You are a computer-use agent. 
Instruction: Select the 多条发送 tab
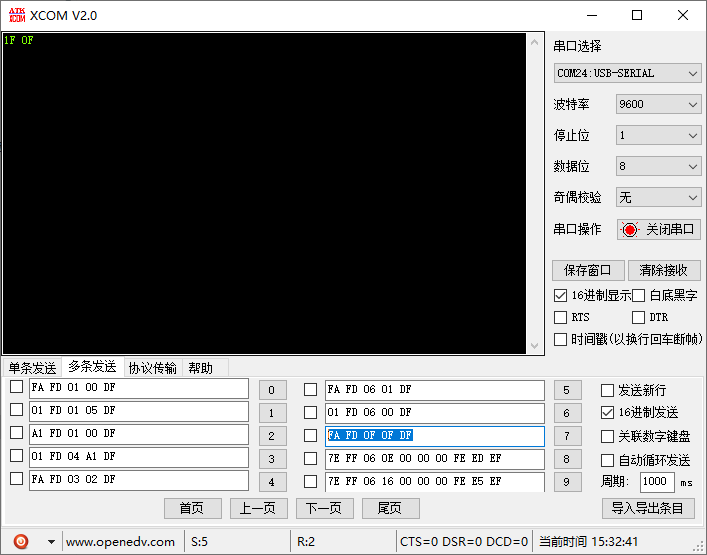(x=92, y=367)
